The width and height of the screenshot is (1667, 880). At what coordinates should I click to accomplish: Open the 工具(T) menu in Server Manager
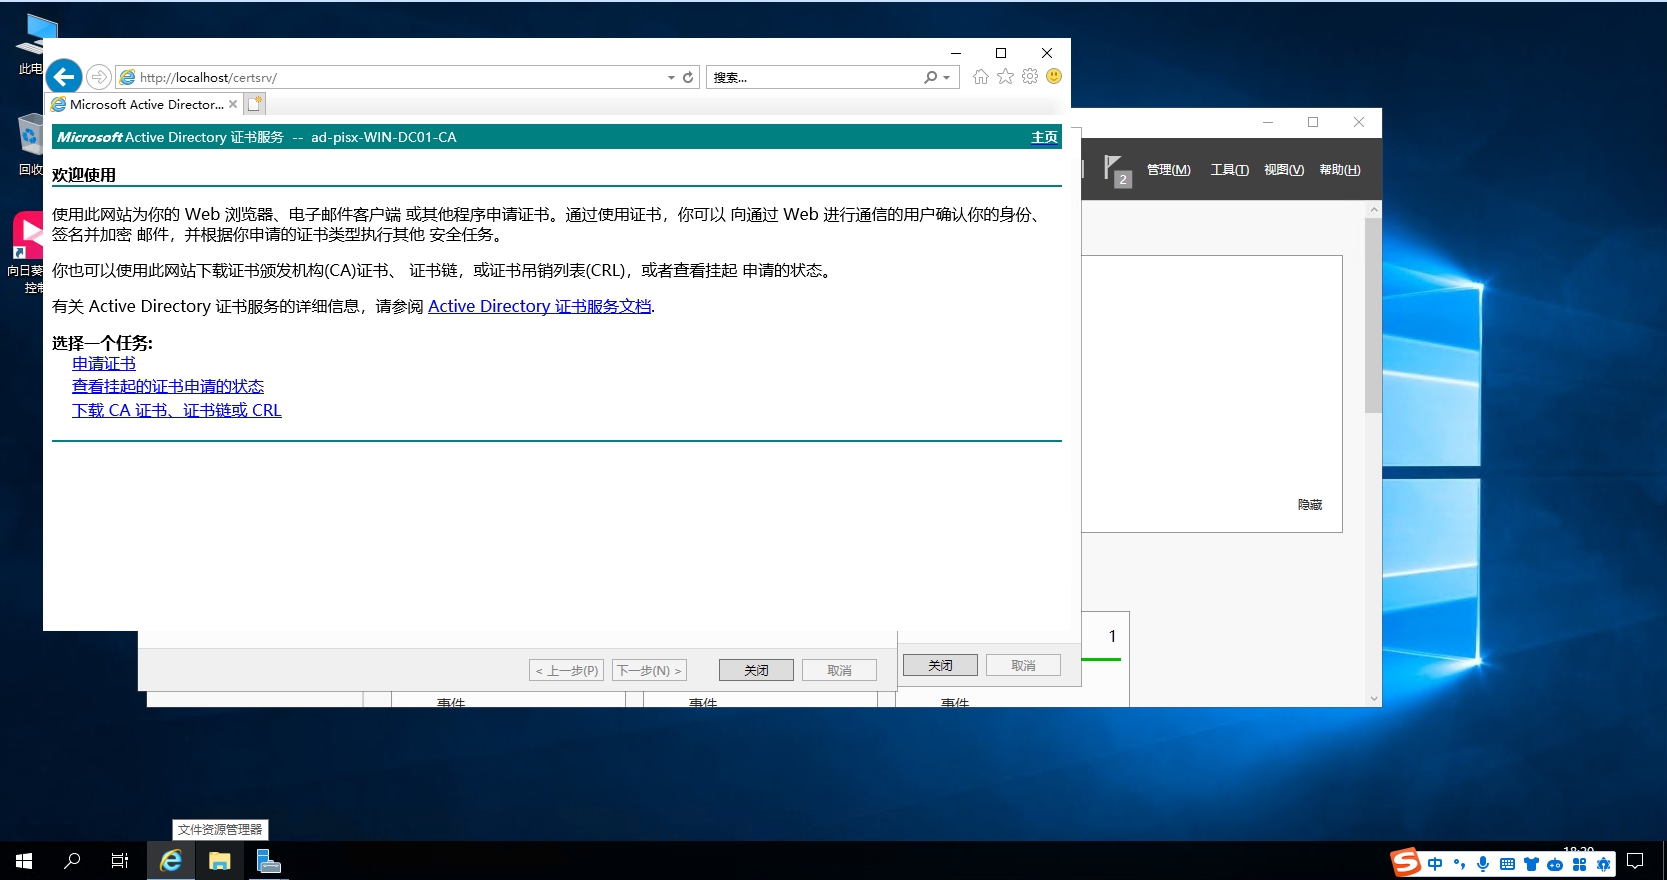[x=1229, y=170]
